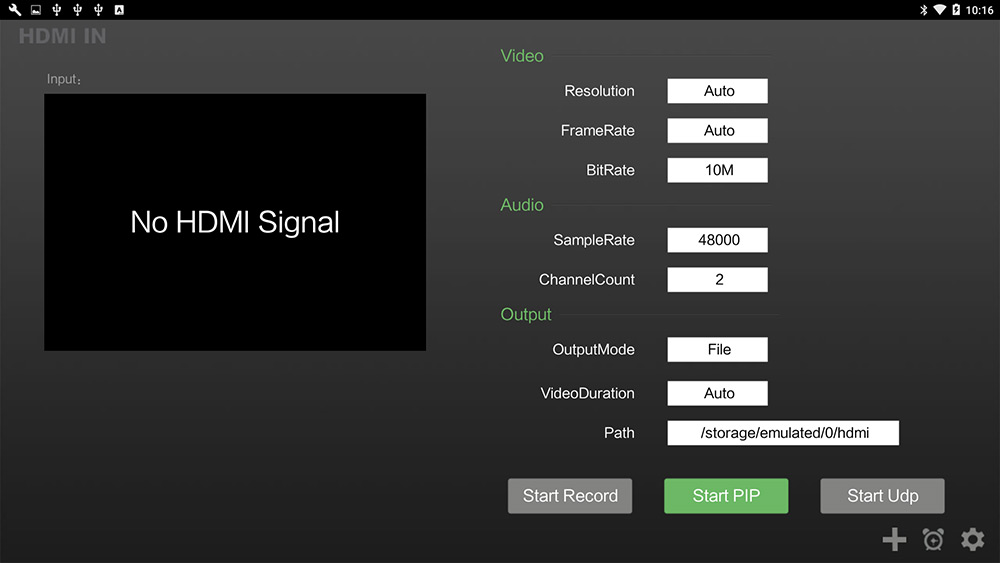Image resolution: width=1000 pixels, height=563 pixels.
Task: Click the No HDMI Signal preview
Action: coord(235,223)
